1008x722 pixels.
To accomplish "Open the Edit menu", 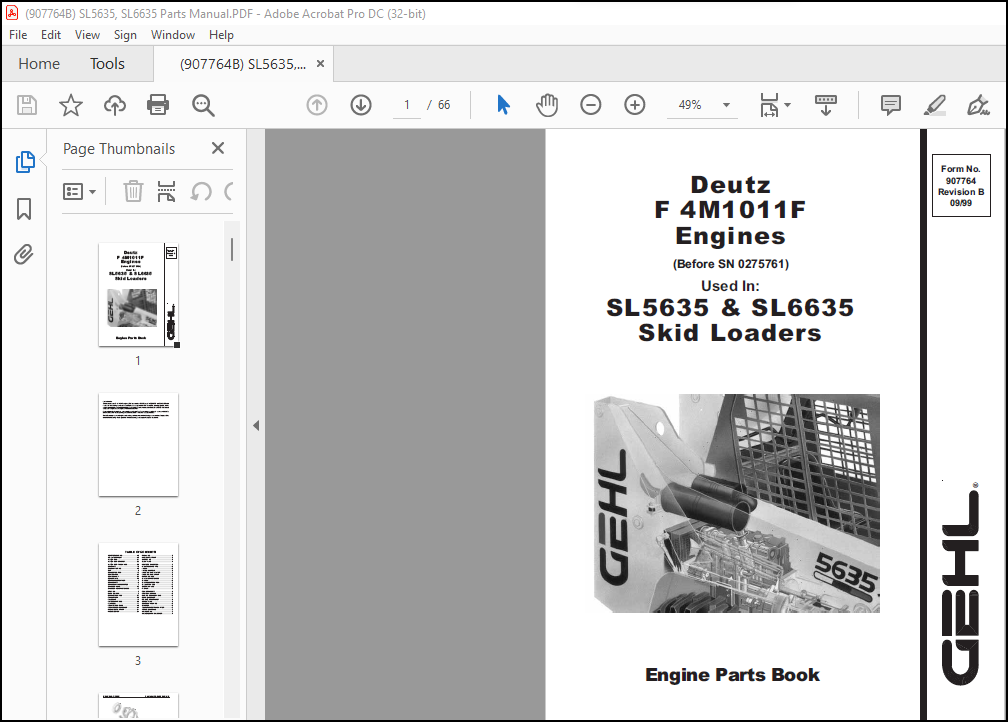I will [51, 35].
